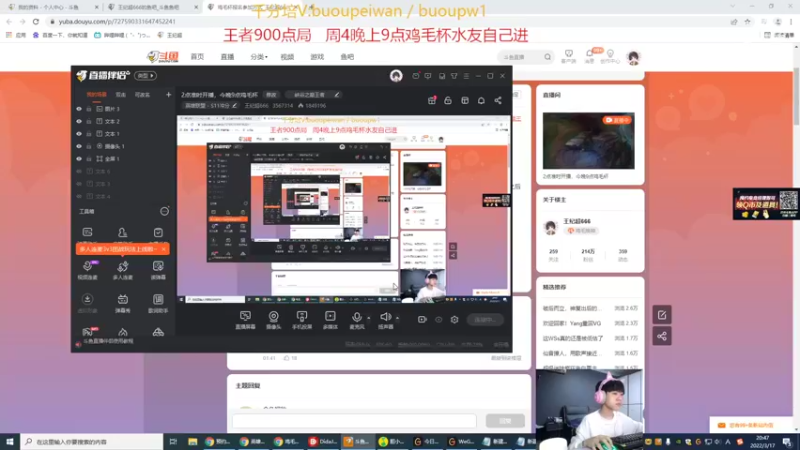Switch to the 我的场景 tab
The image size is (800, 450).
(x=96, y=95)
